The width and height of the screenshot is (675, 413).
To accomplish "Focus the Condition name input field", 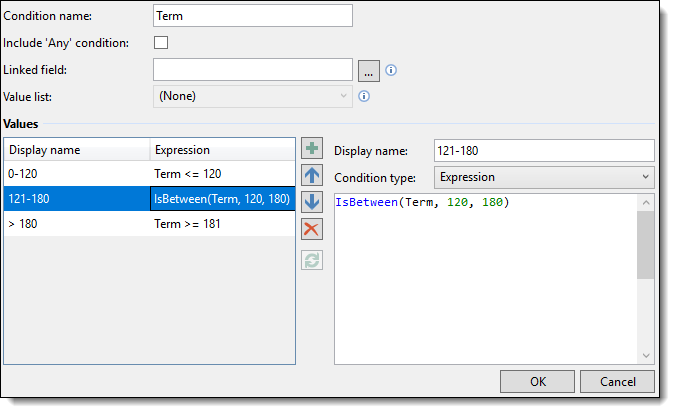I will point(253,16).
